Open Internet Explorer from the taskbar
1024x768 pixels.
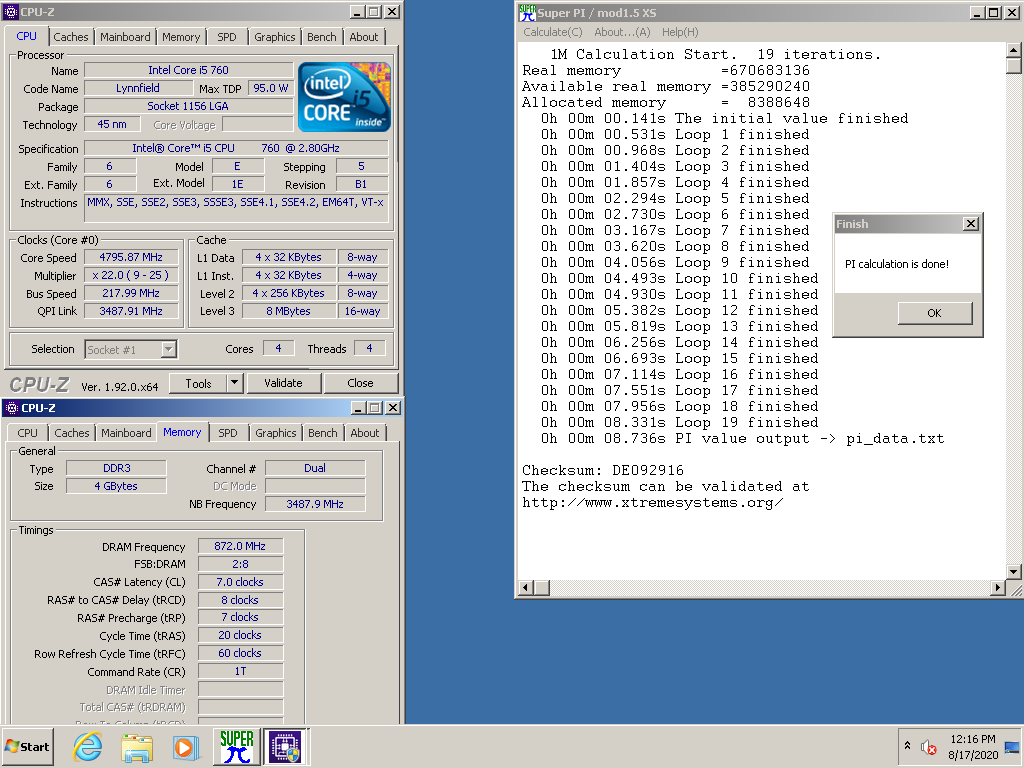pyautogui.click(x=88, y=746)
